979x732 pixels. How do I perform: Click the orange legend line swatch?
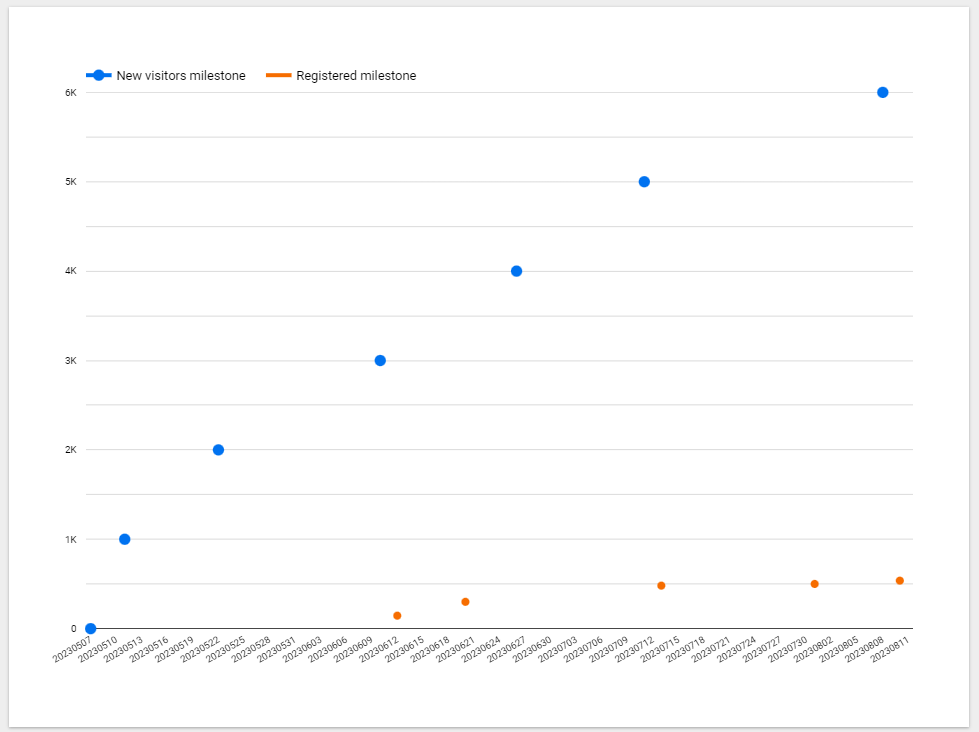pos(279,76)
